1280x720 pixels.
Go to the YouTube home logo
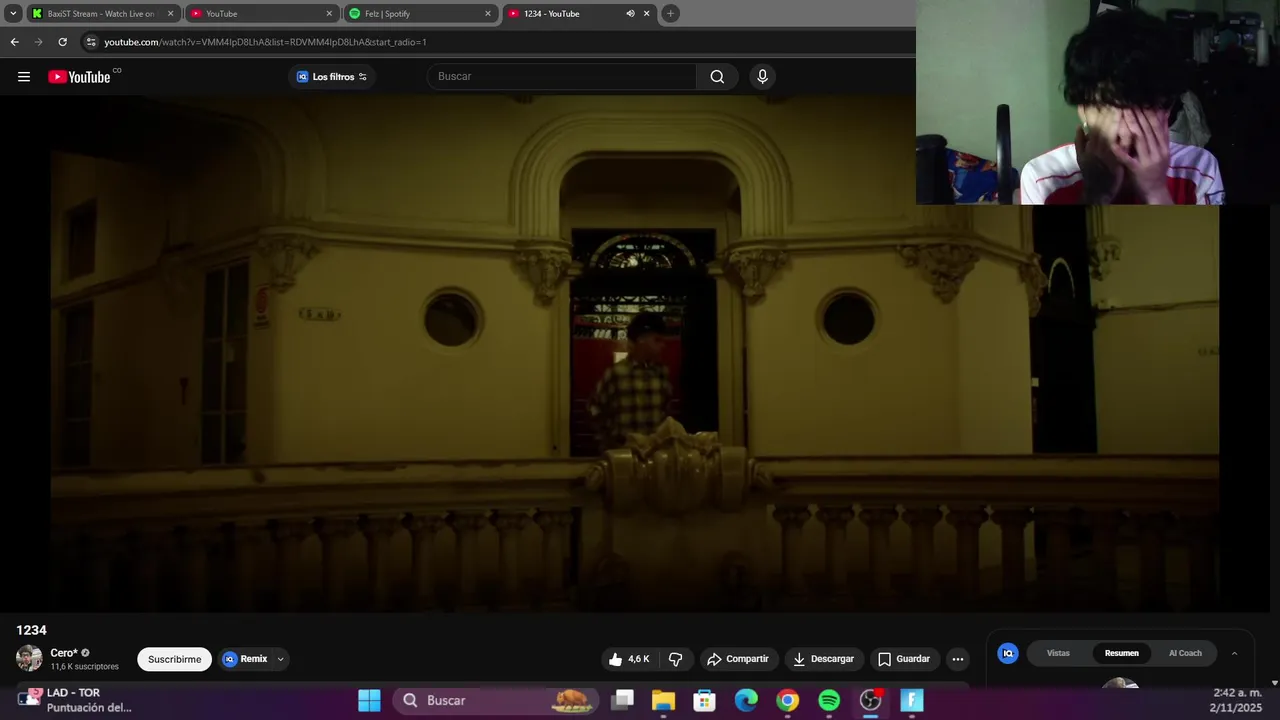coord(79,77)
